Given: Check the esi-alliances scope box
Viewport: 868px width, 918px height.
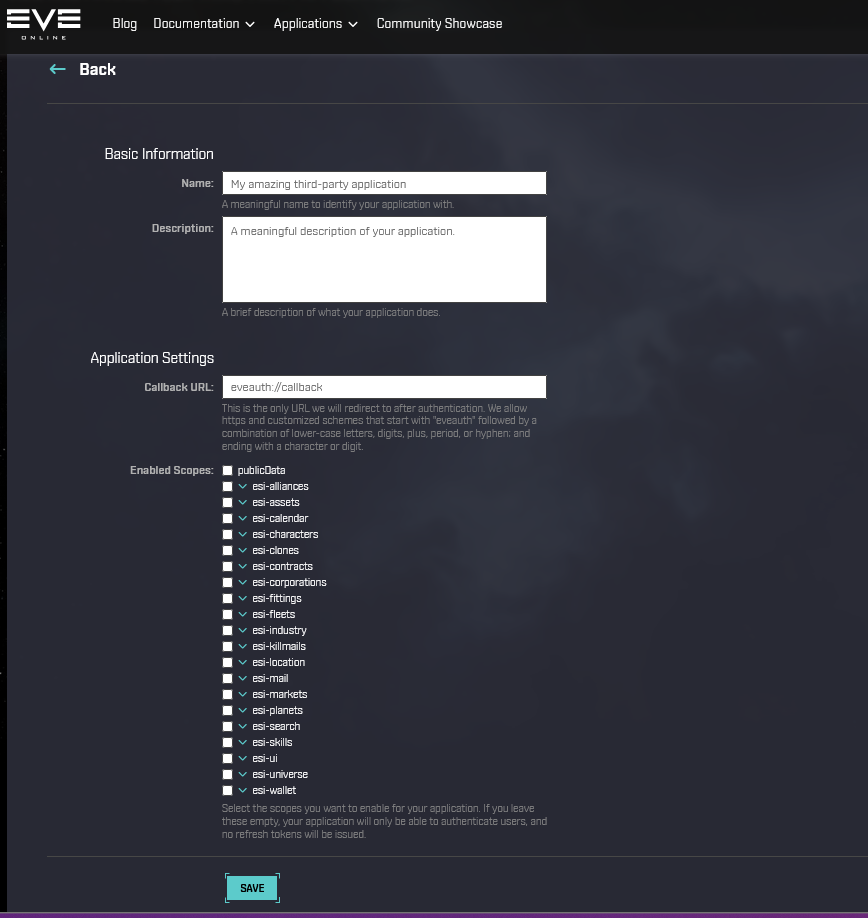Looking at the screenshot, I should click(228, 487).
